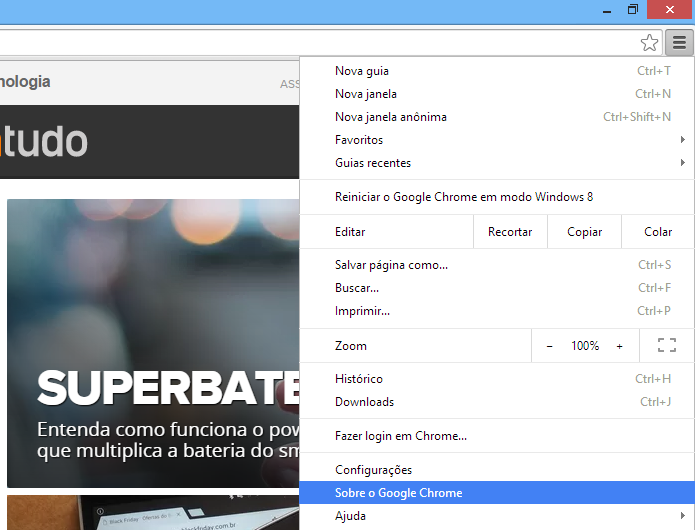Expand the Favoritos submenu
The height and width of the screenshot is (530, 695).
point(497,140)
